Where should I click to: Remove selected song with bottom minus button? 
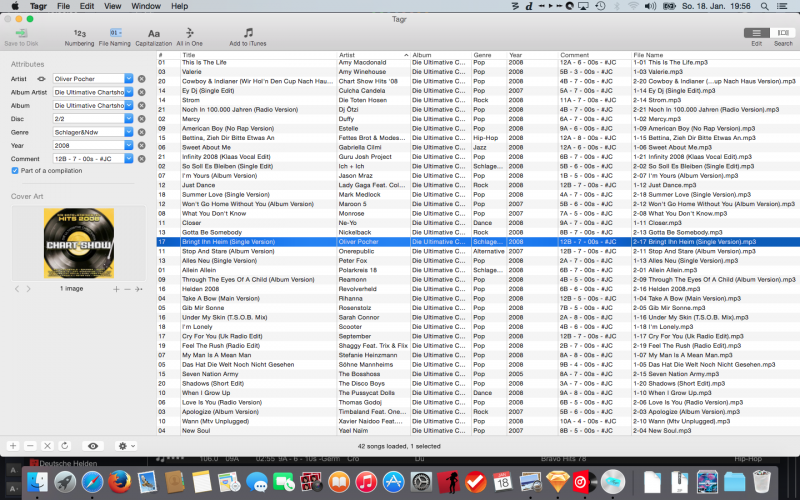point(30,446)
